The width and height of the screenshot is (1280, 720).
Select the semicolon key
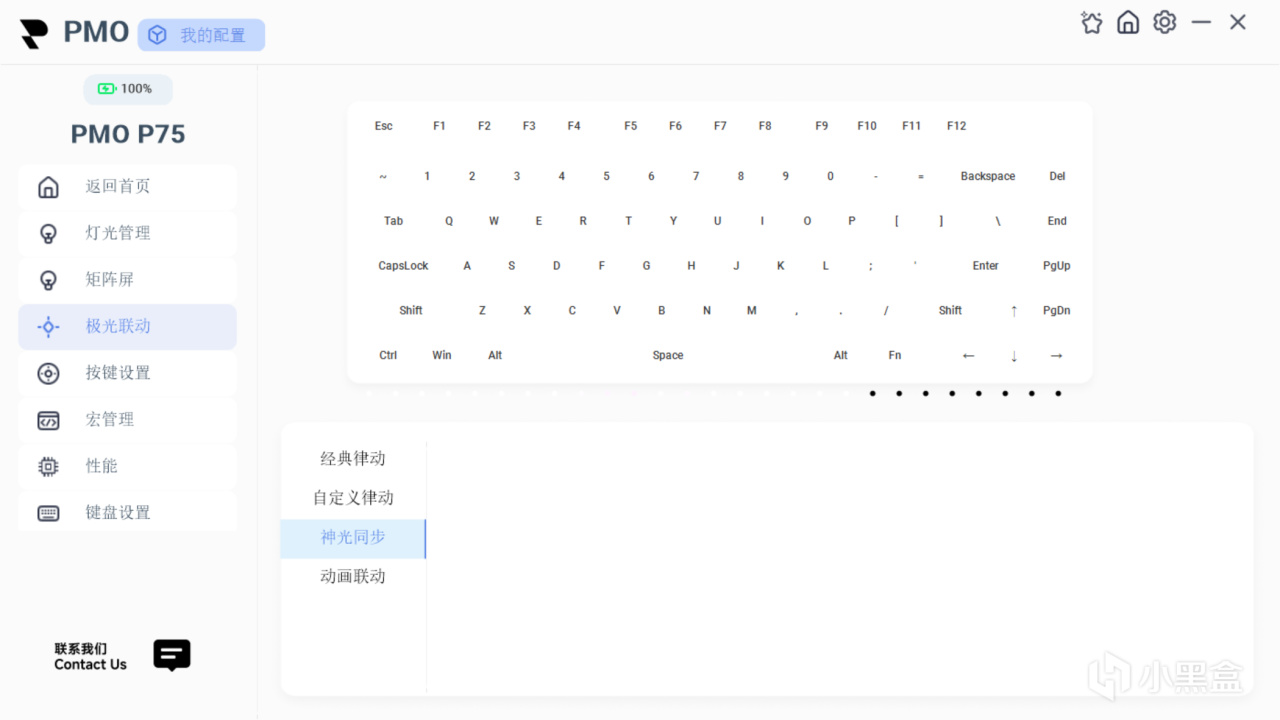click(x=870, y=266)
